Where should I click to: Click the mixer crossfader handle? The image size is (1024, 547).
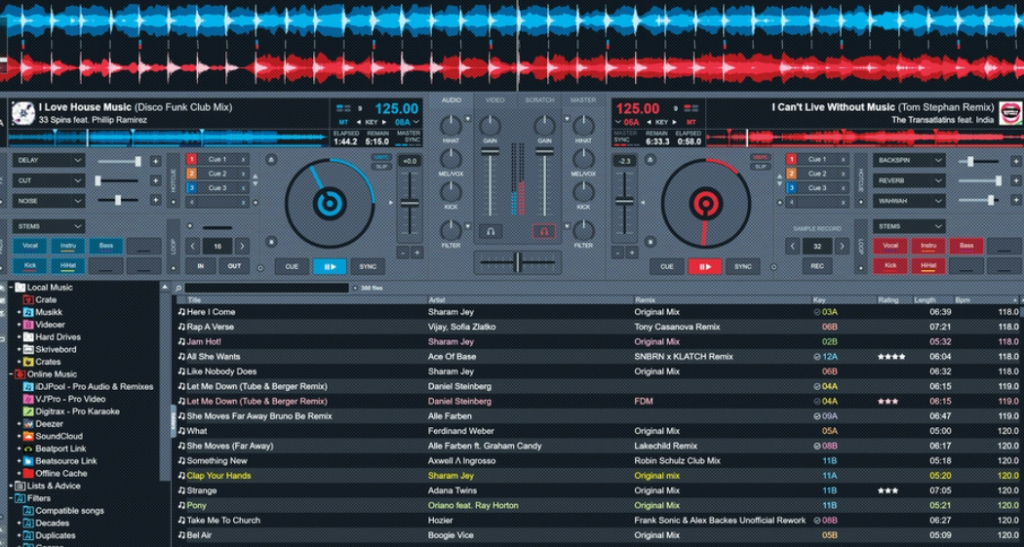tap(517, 262)
